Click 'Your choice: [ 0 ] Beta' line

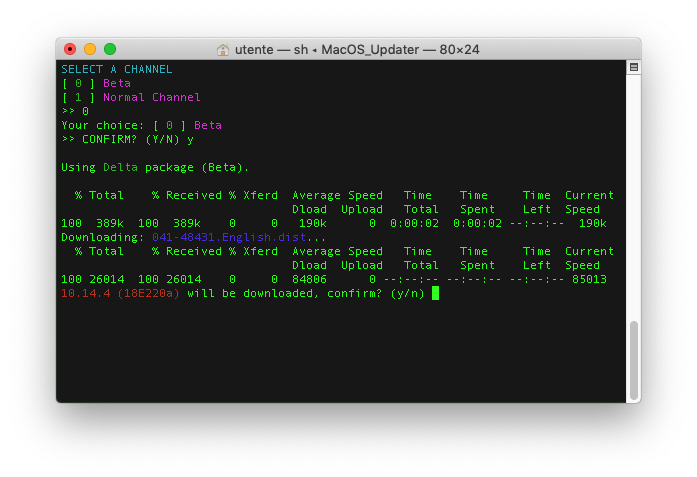point(141,125)
